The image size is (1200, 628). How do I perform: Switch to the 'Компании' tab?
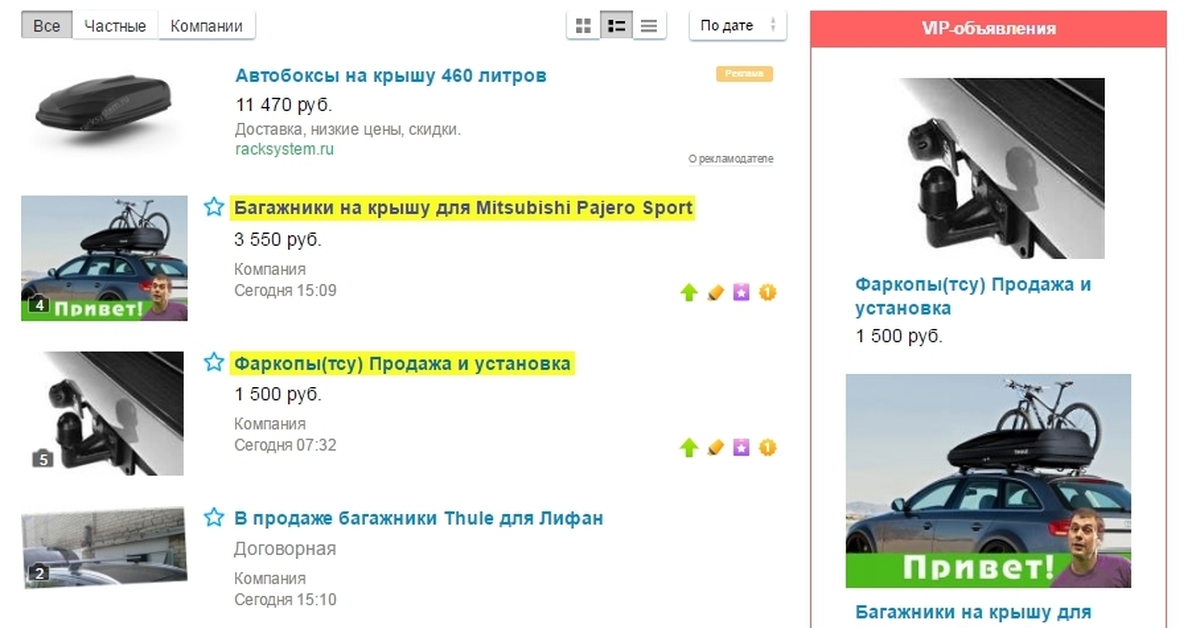coord(206,26)
